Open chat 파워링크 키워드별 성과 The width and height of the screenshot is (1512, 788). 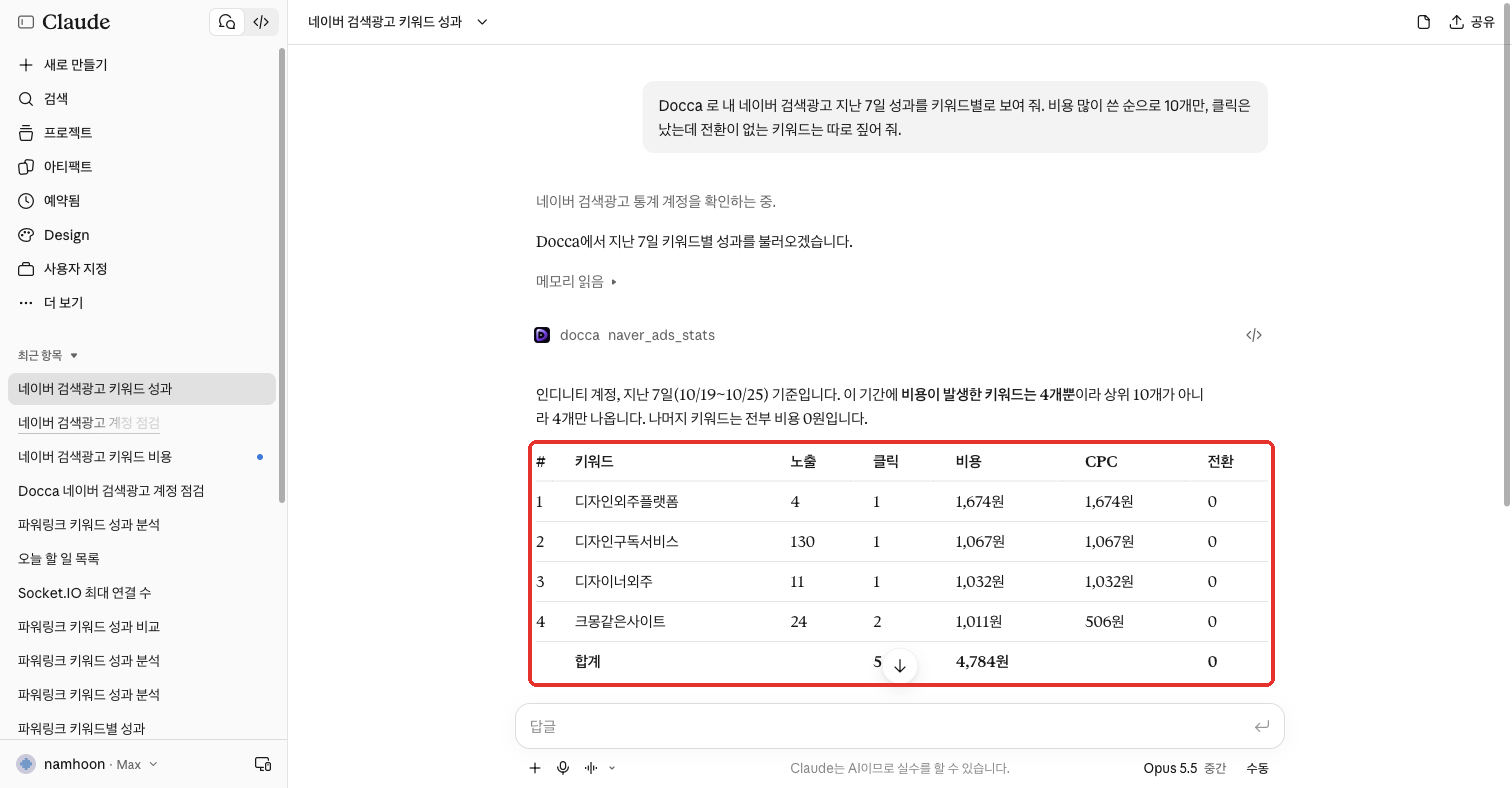(x=142, y=729)
